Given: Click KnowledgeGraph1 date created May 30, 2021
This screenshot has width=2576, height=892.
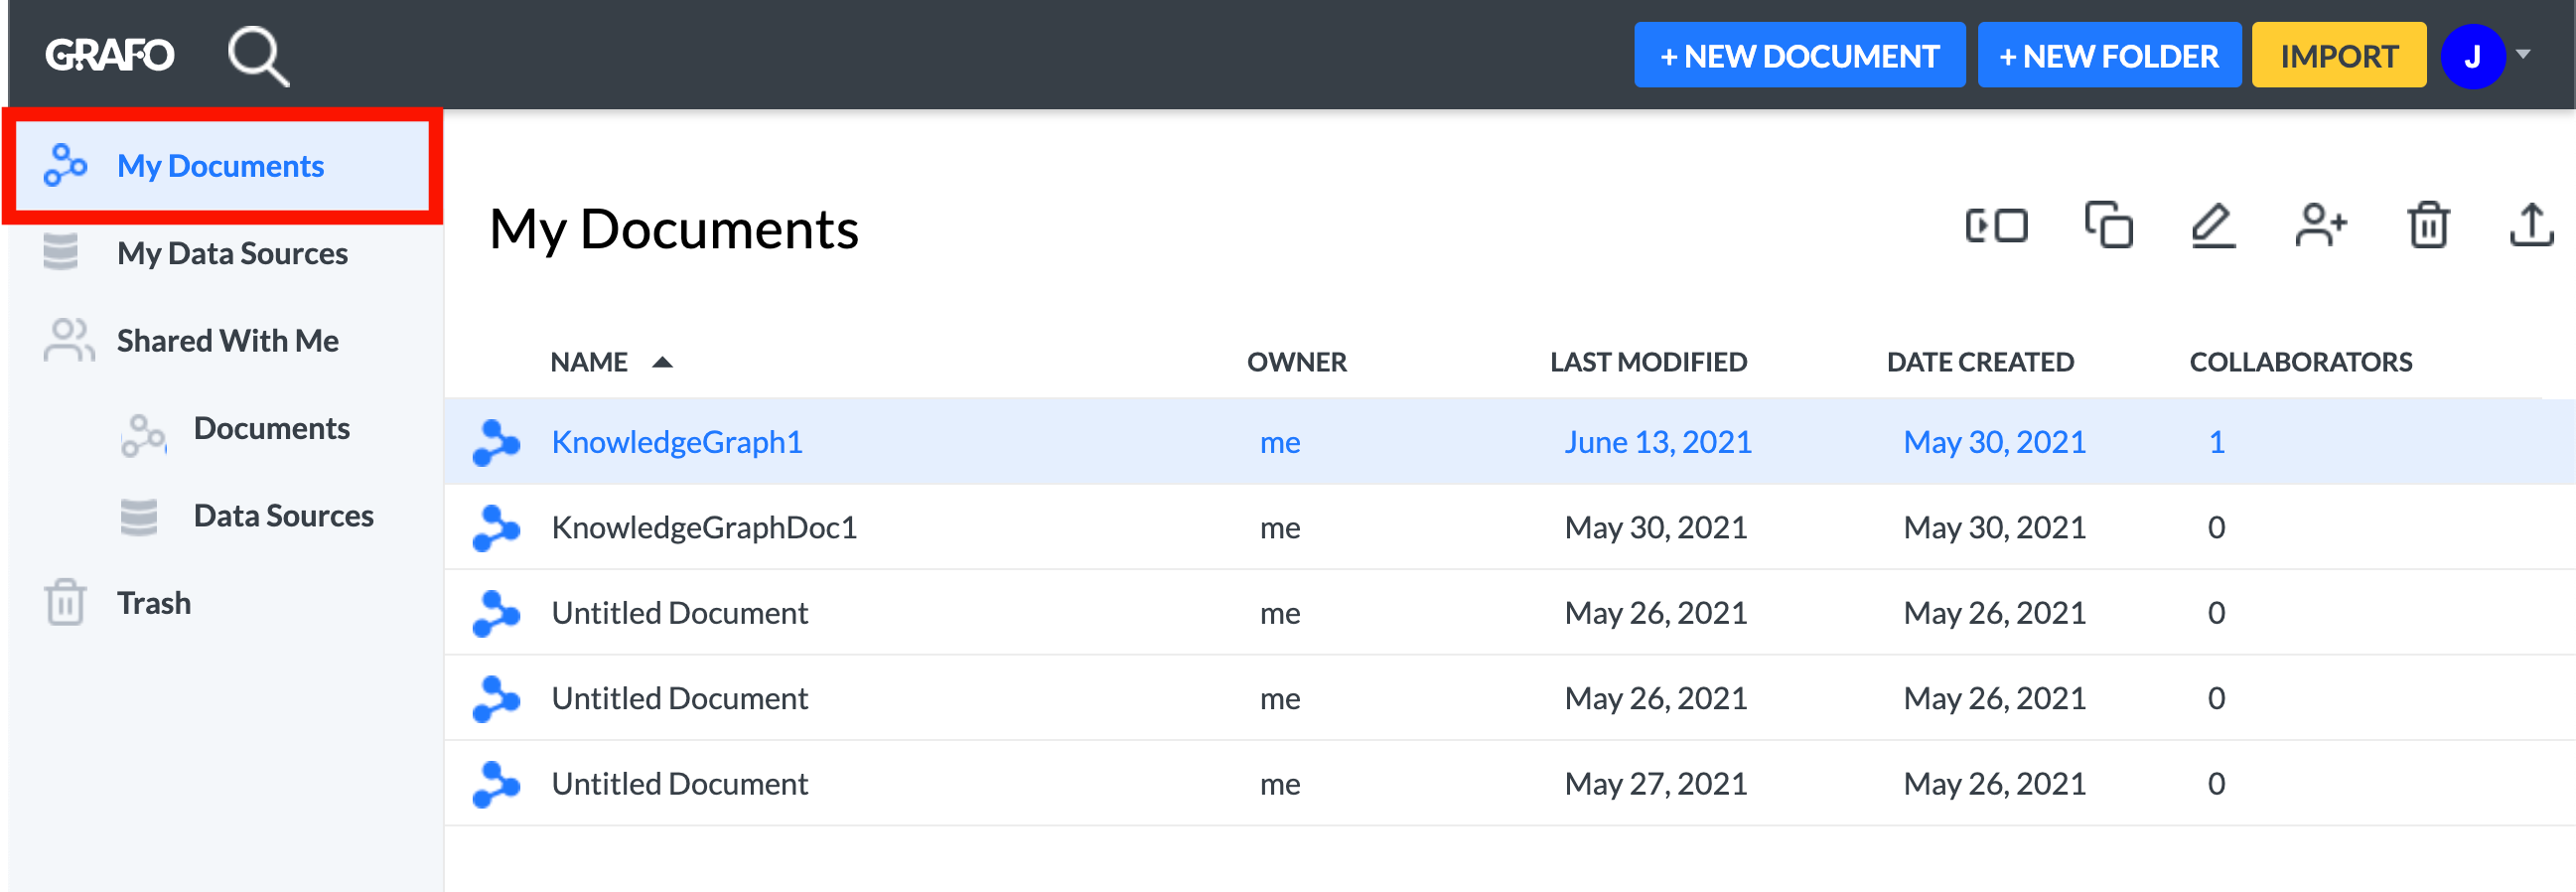Looking at the screenshot, I should point(1994,442).
